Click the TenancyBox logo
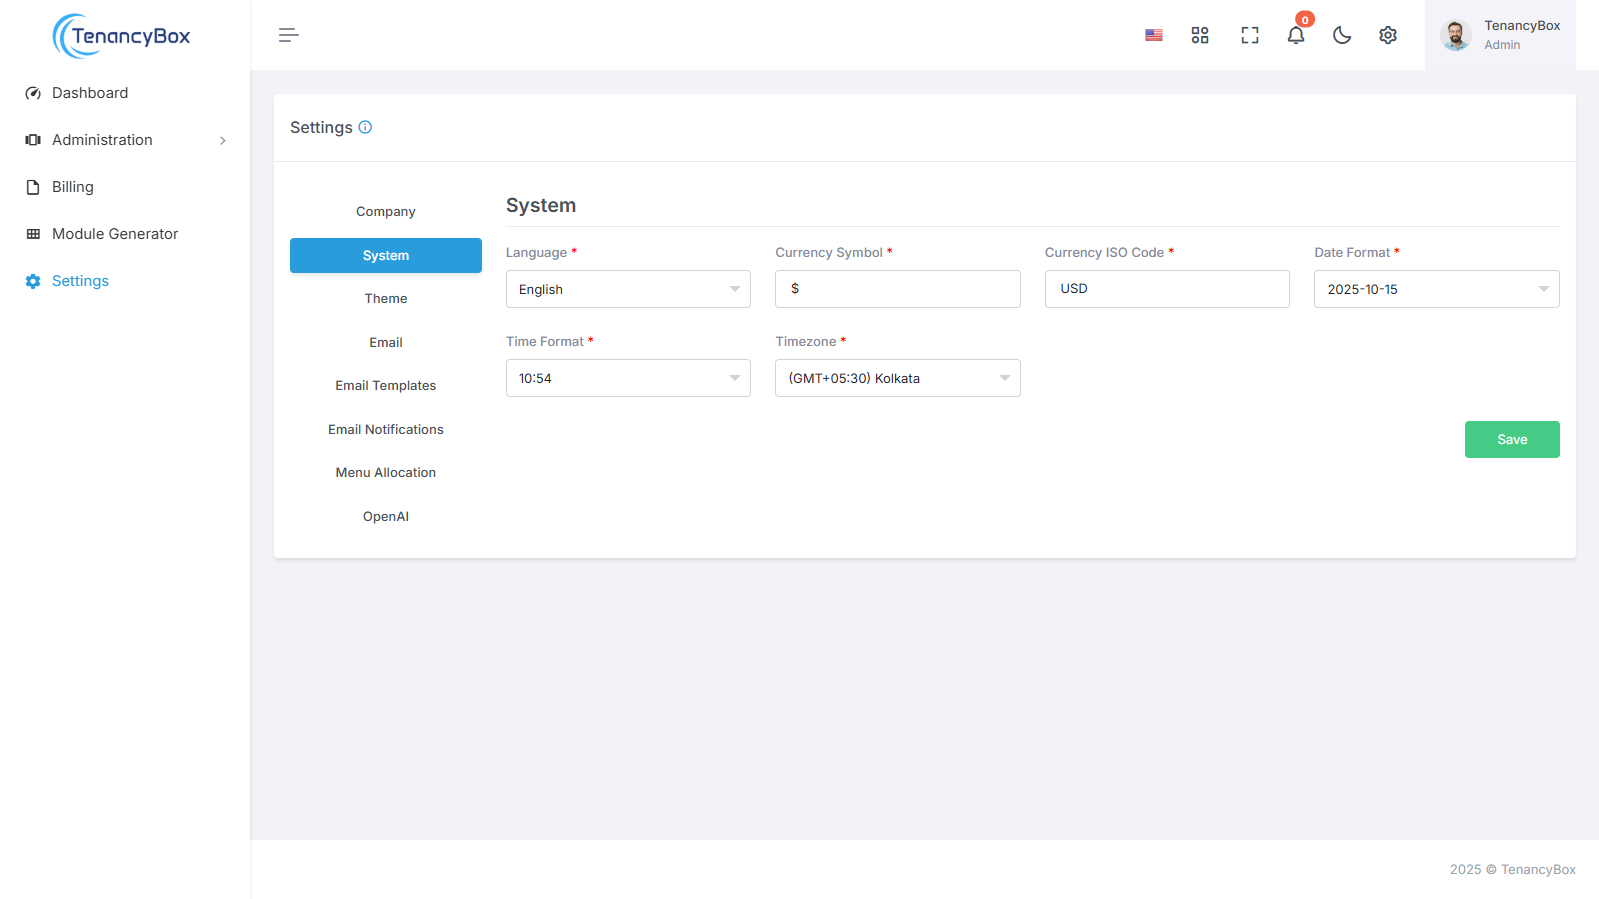Image resolution: width=1599 pixels, height=899 pixels. 122,36
